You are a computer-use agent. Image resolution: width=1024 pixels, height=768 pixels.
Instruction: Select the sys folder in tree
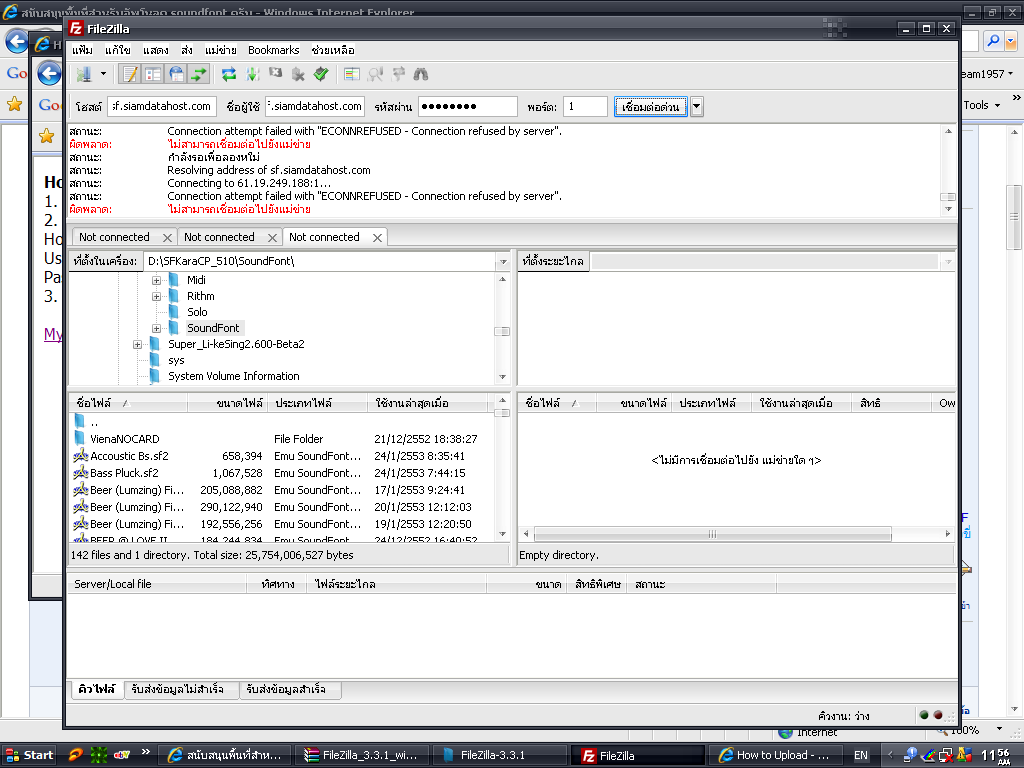pyautogui.click(x=176, y=360)
